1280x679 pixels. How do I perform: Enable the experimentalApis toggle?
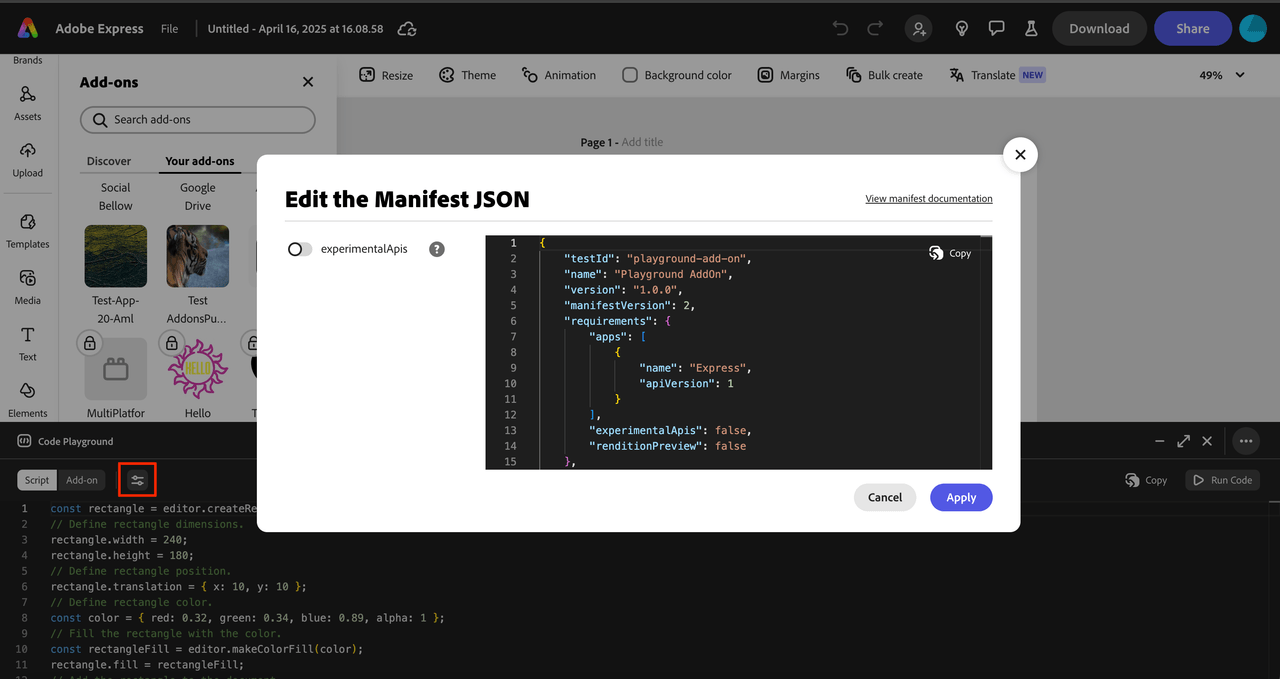tap(300, 249)
